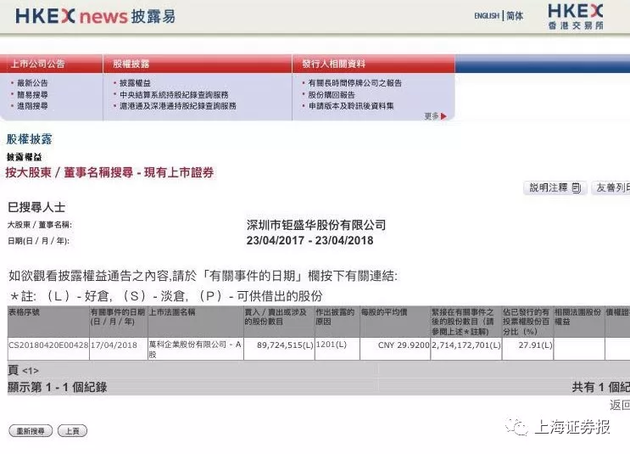Open the 簡易搜尋 link
The width and height of the screenshot is (630, 454).
32,94
